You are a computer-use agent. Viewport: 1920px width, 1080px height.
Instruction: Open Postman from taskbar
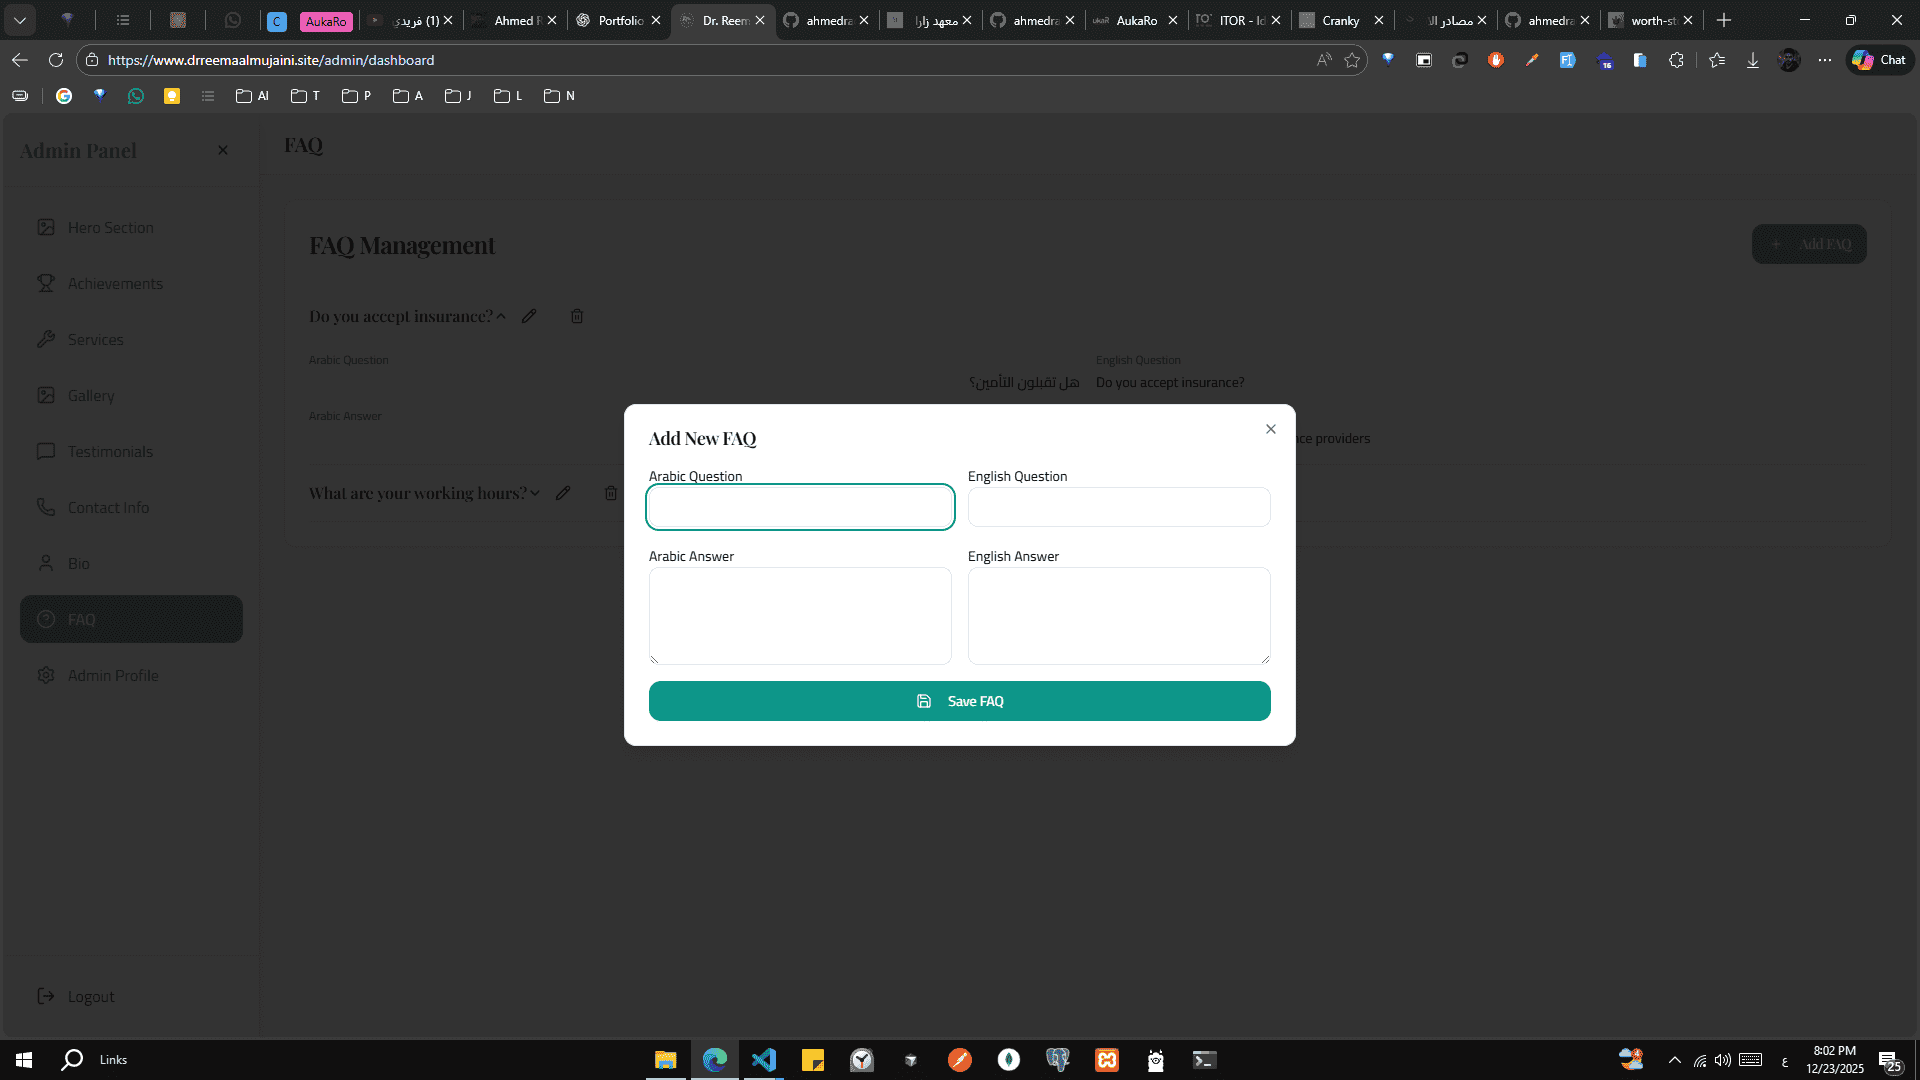point(960,1060)
